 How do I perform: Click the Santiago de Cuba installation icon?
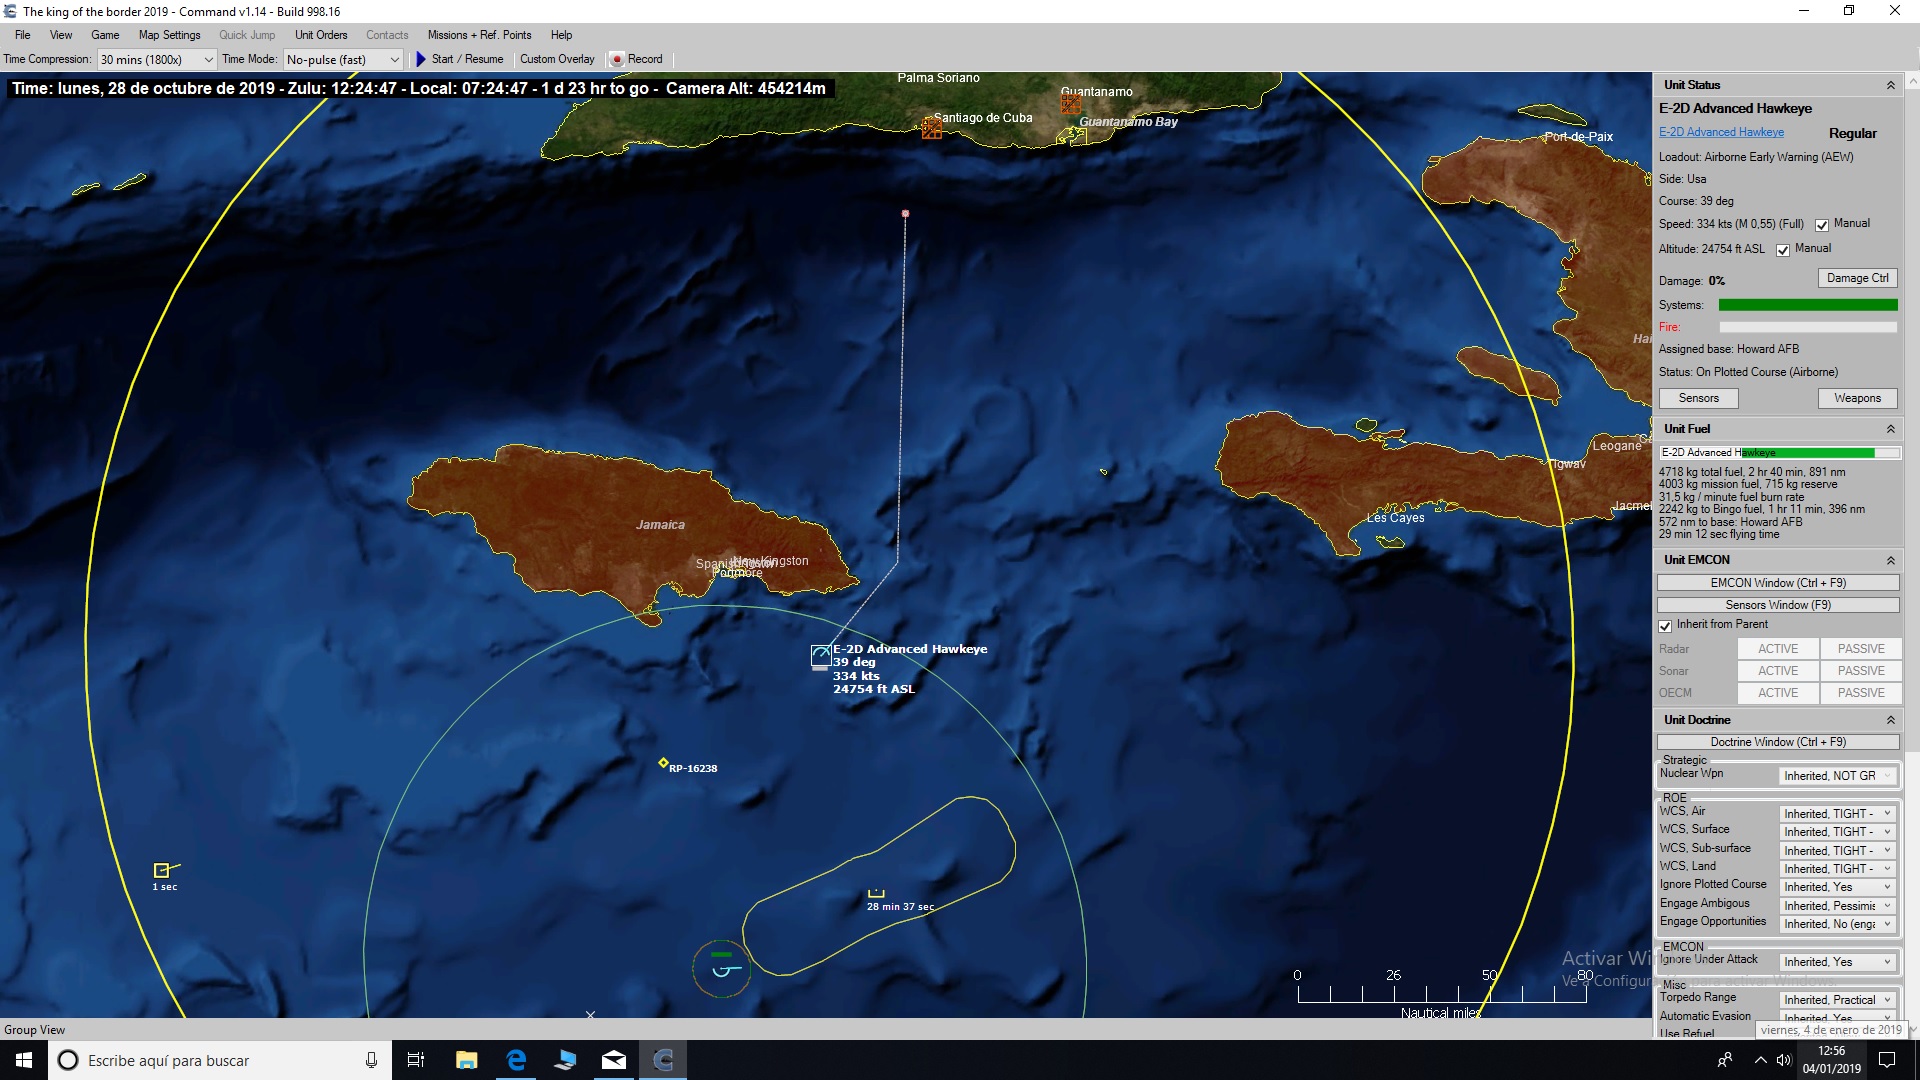point(932,128)
